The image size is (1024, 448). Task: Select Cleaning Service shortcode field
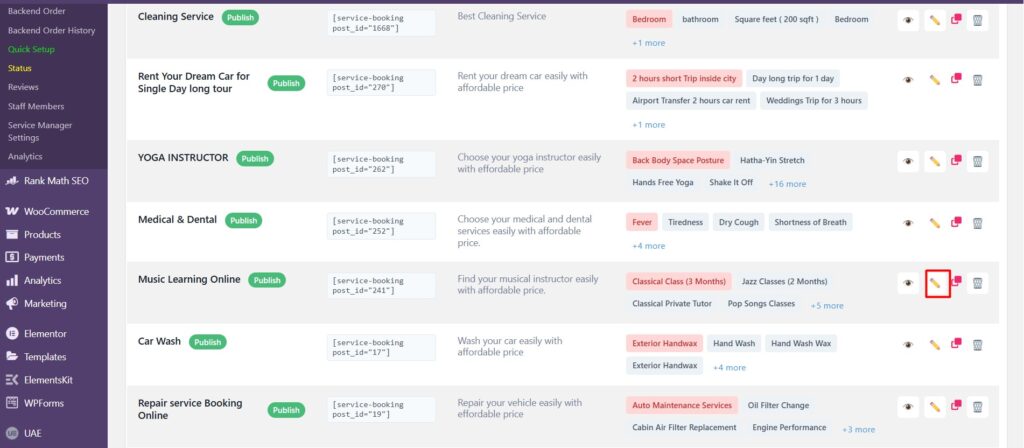[380, 25]
